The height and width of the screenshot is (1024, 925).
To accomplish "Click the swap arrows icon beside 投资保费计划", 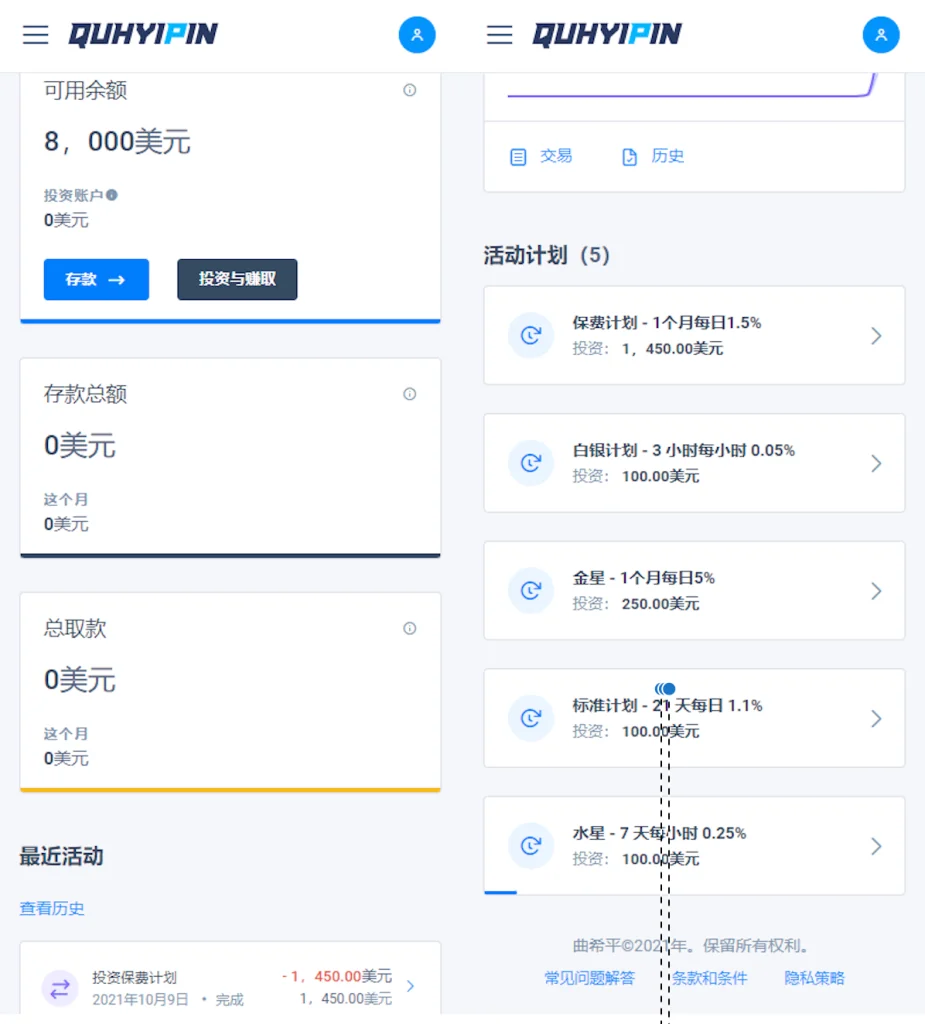I will click(x=60, y=988).
